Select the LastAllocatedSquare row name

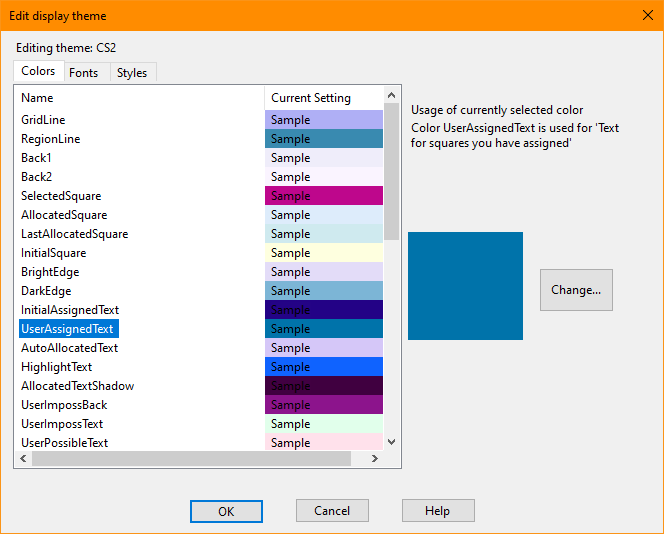pos(75,234)
